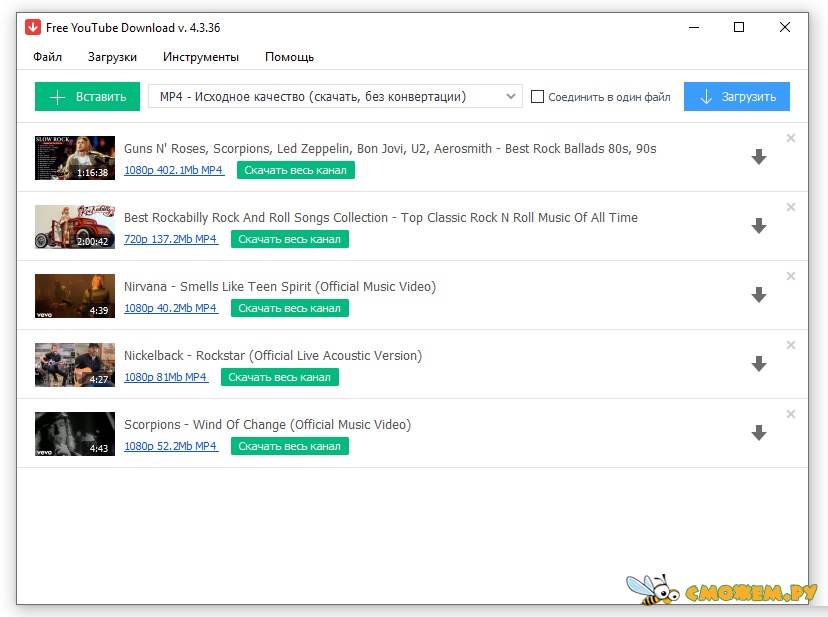
Task: Click the Slow Rock thumbnail with 1:16:38 duration
Action: click(75, 158)
